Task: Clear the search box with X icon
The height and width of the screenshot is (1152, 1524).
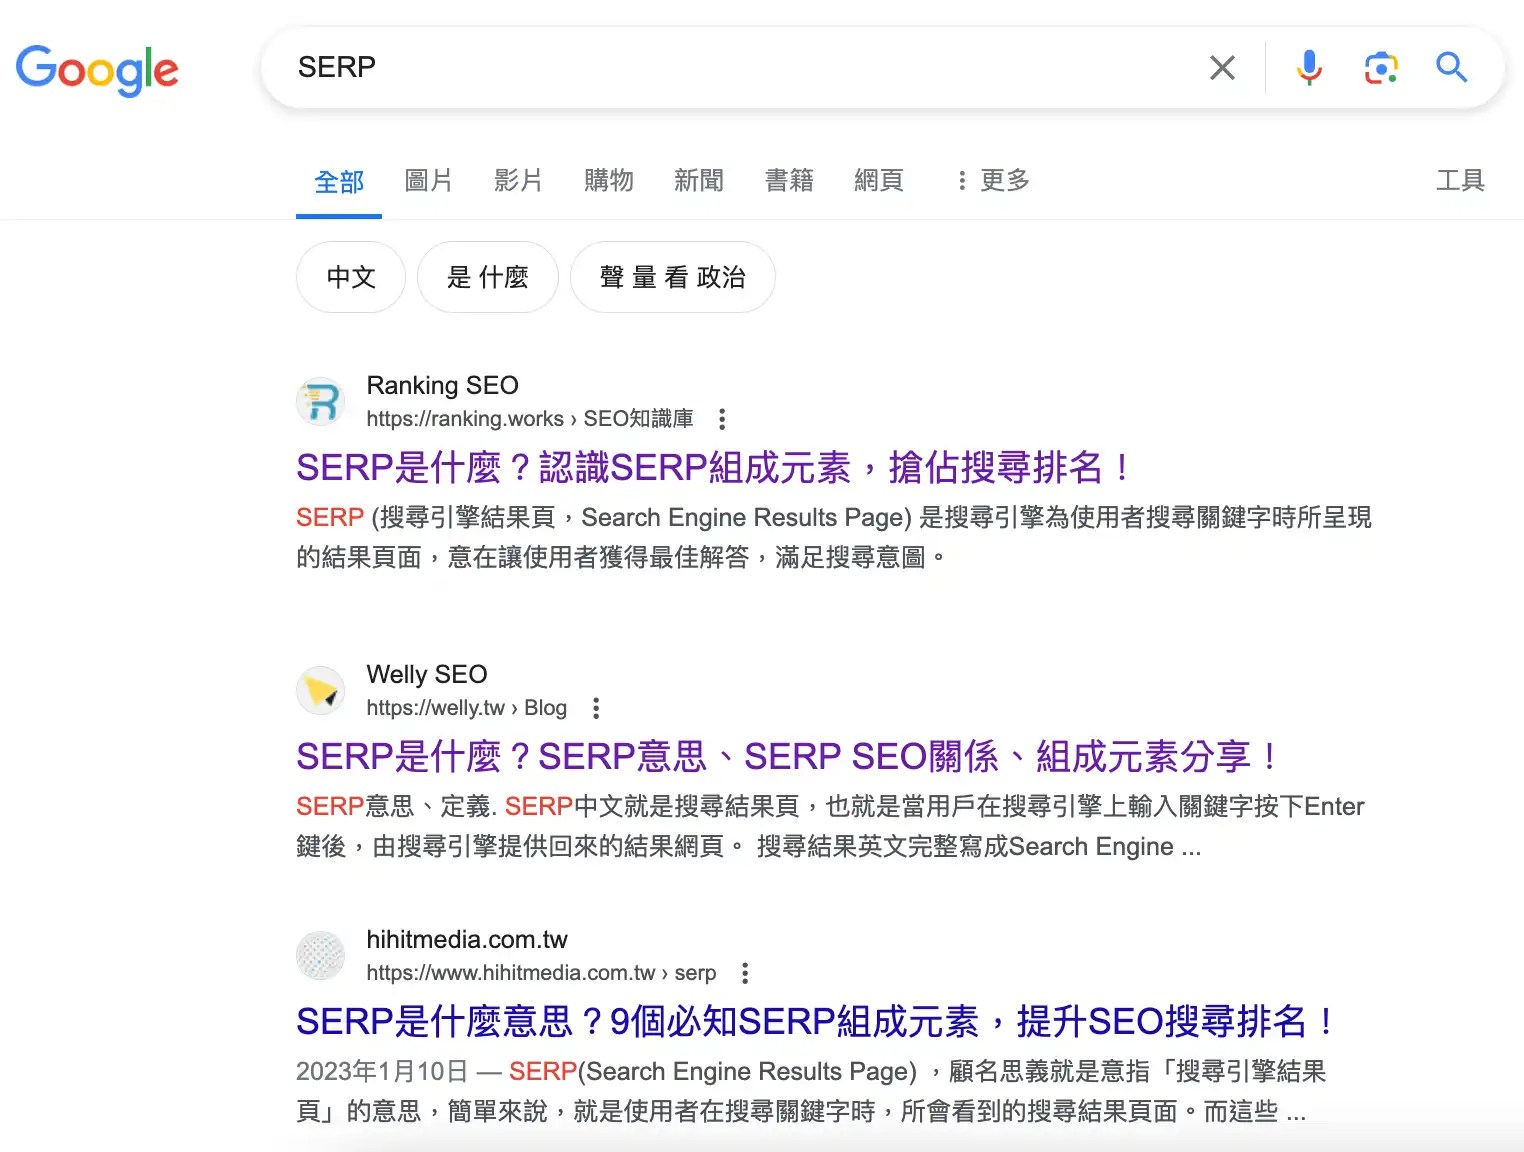Action: [1222, 68]
